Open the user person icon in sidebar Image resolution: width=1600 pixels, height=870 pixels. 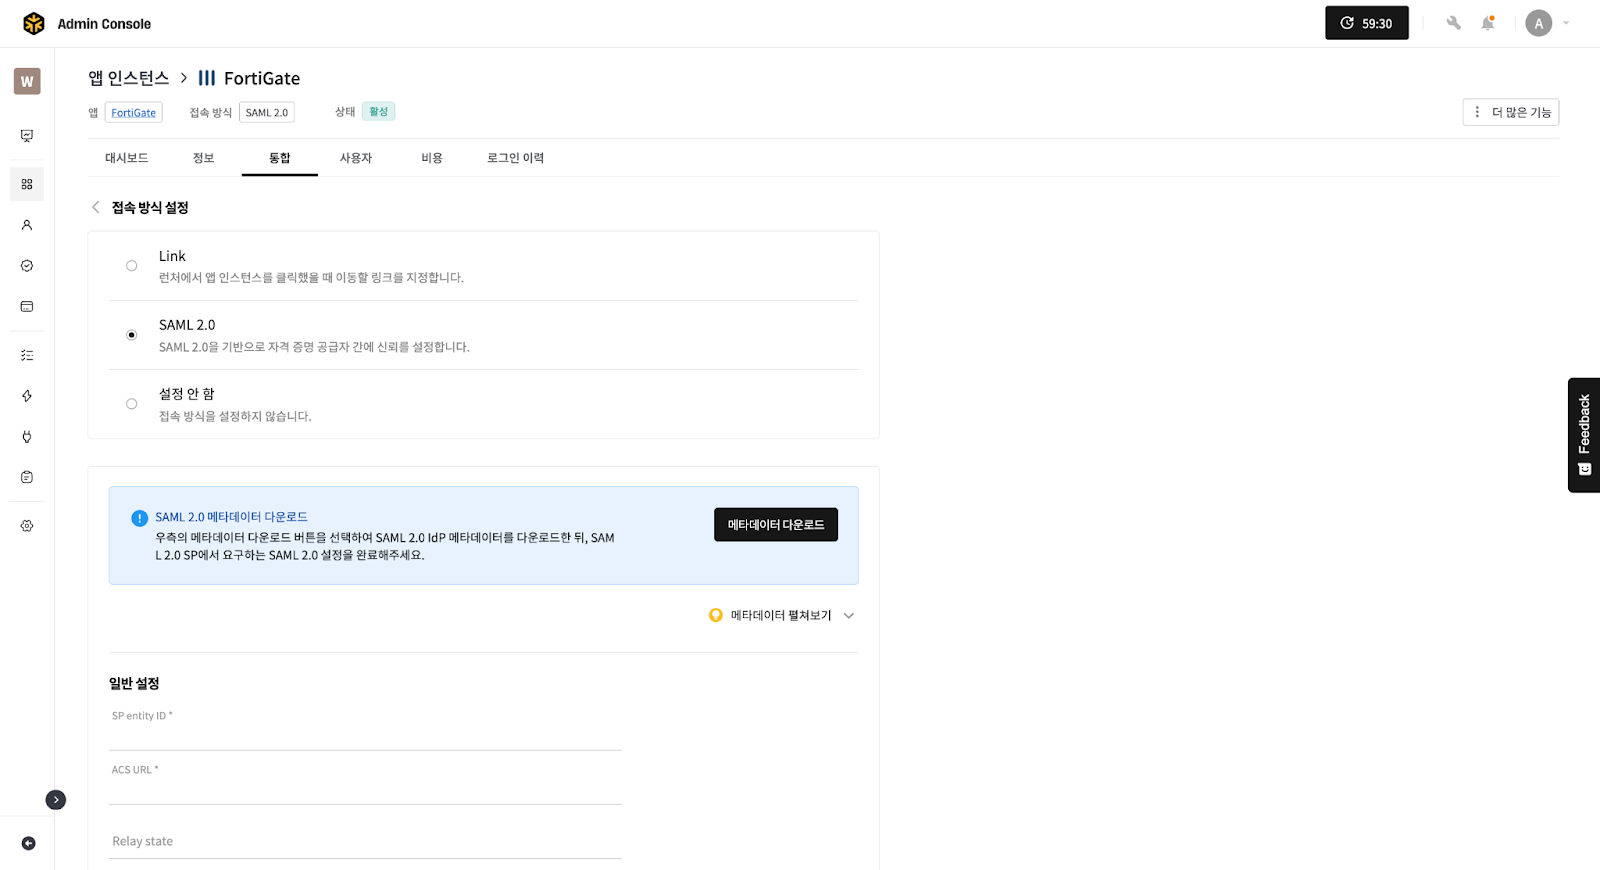[27, 225]
